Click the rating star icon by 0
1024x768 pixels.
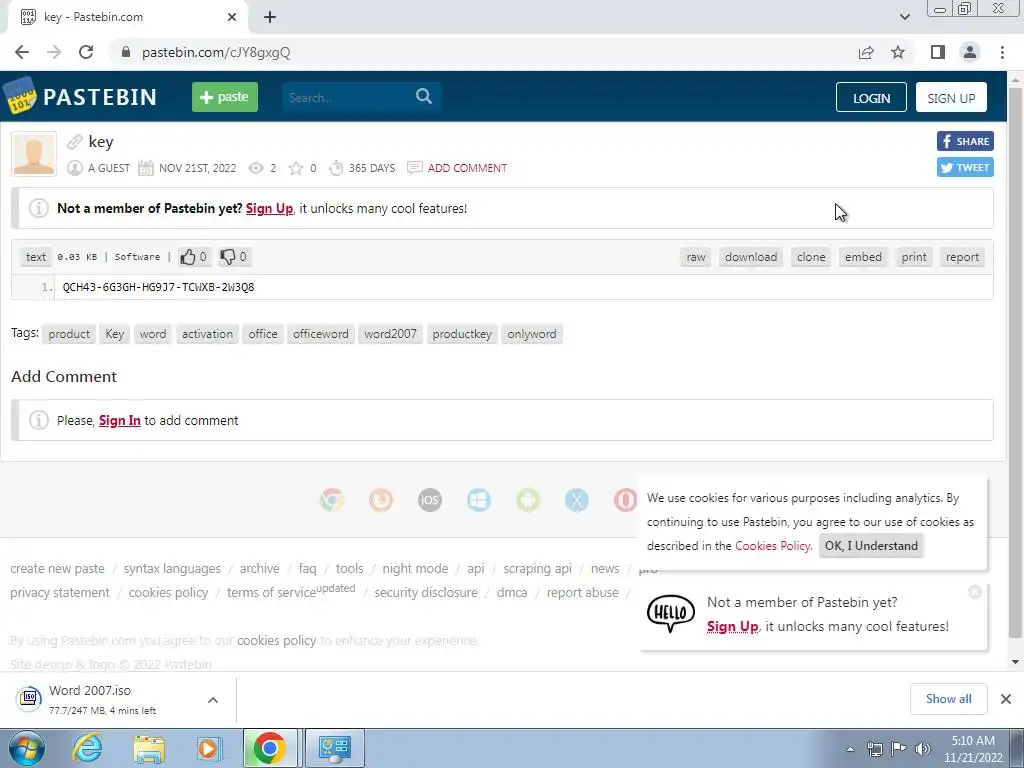(x=296, y=168)
